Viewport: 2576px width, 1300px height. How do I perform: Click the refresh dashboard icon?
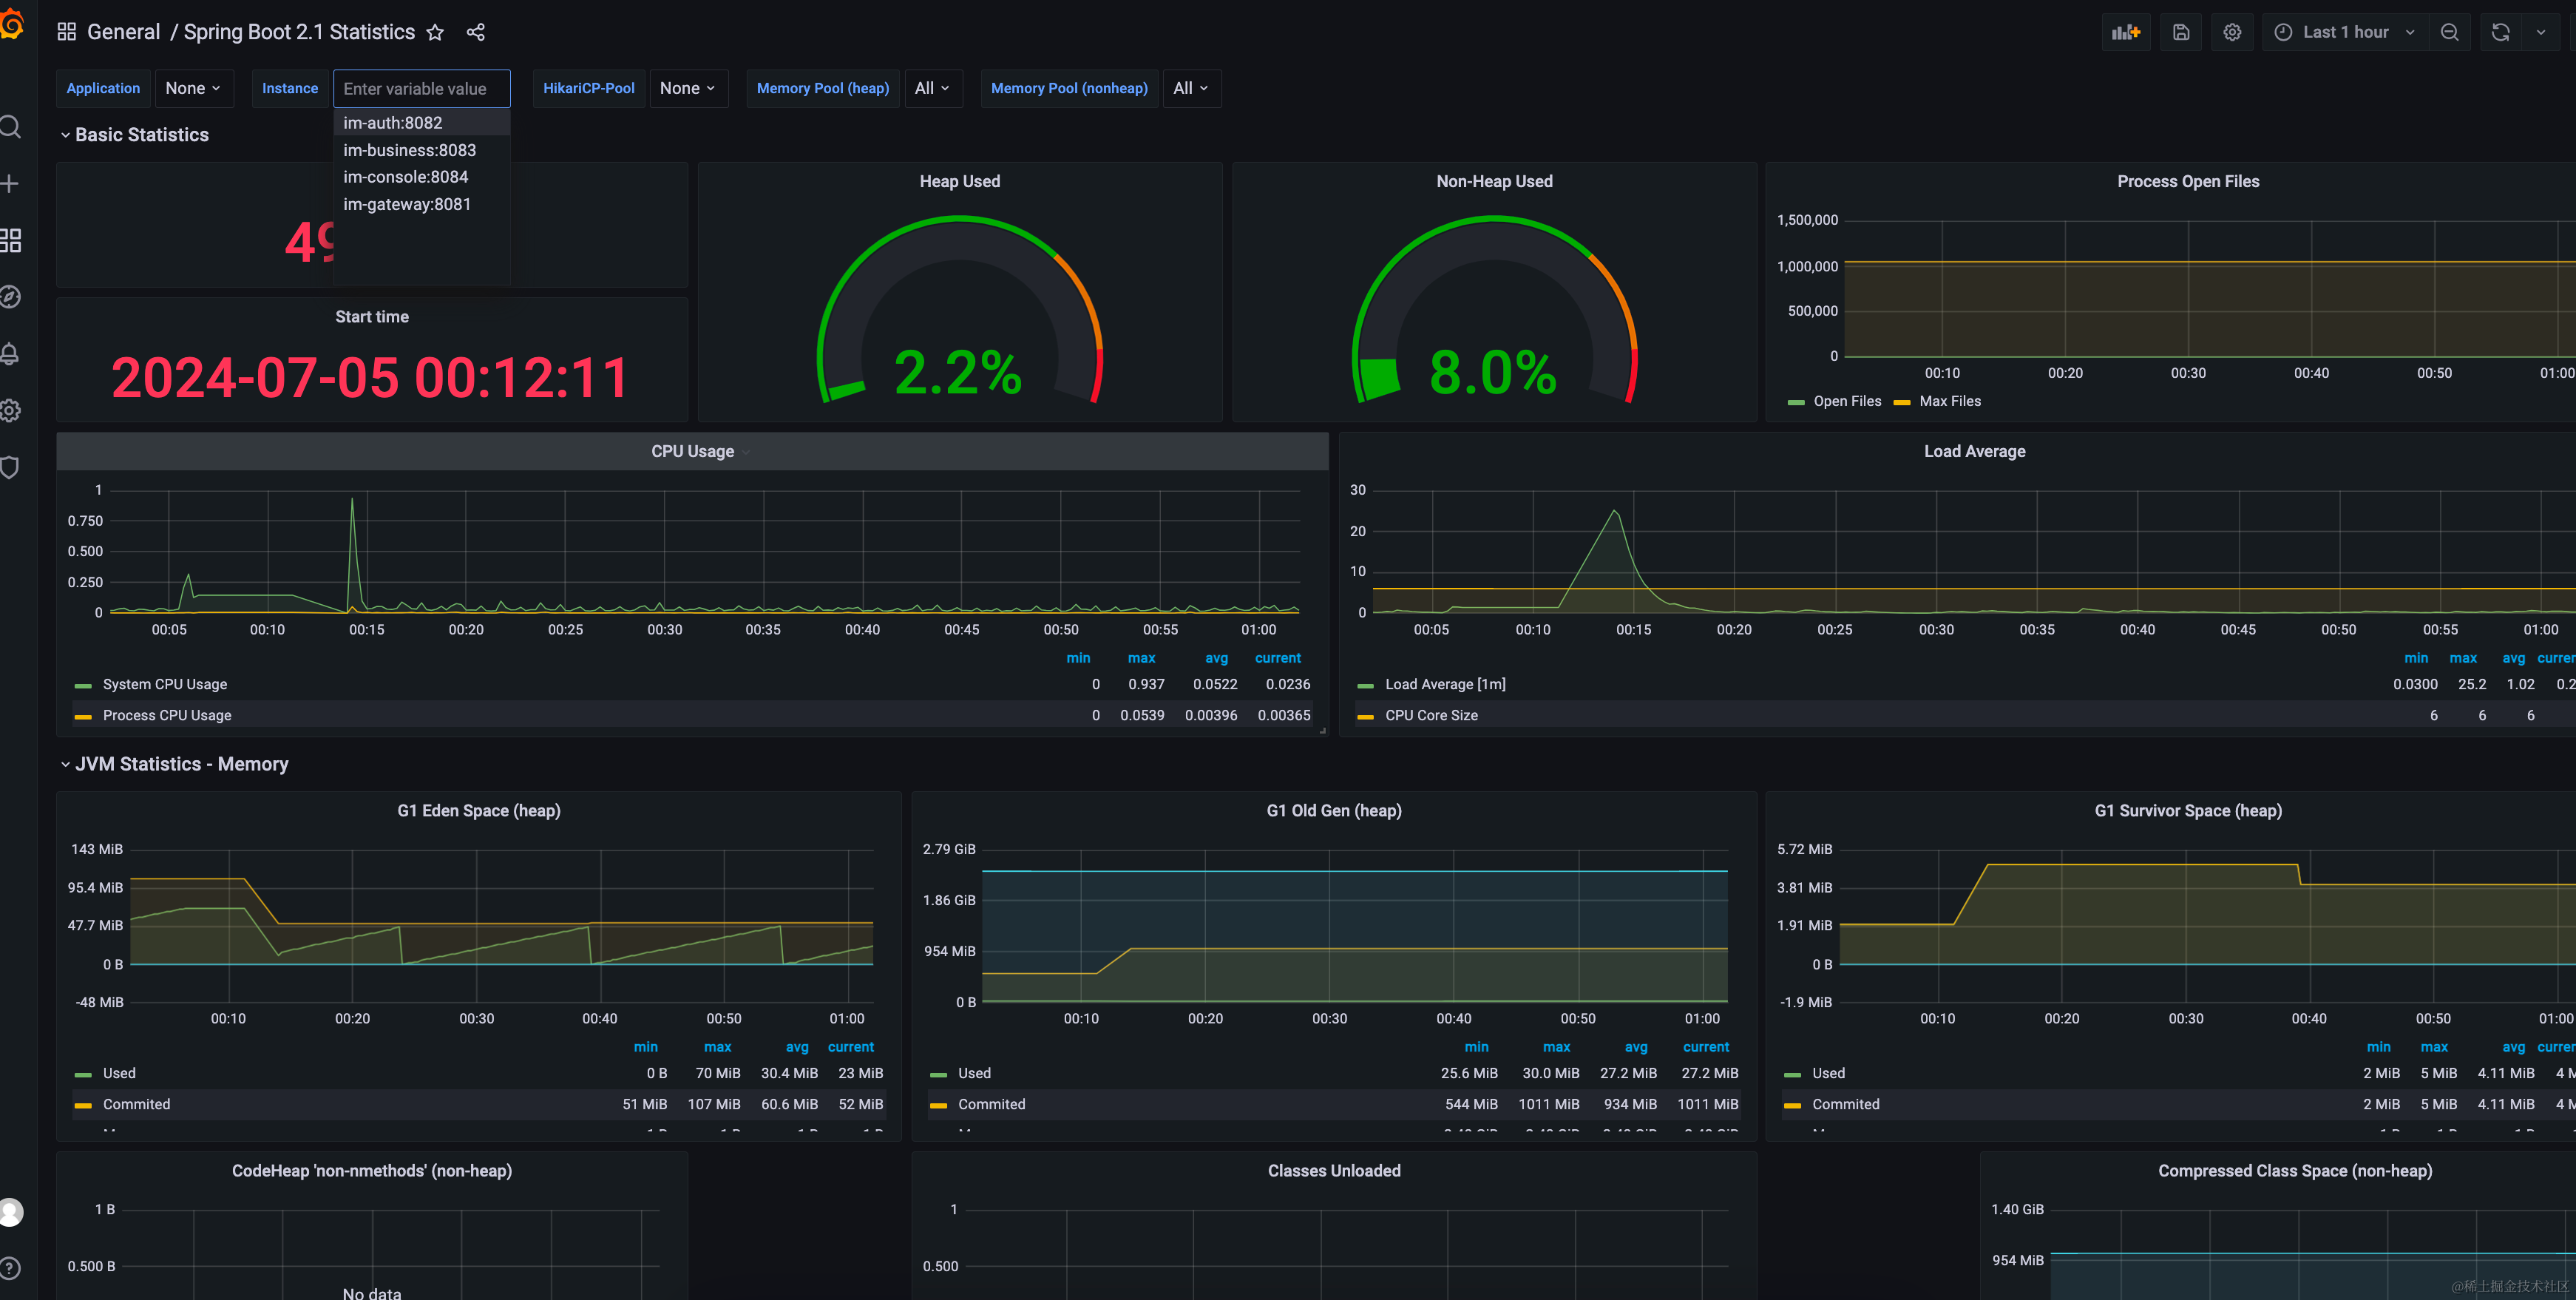point(2501,32)
